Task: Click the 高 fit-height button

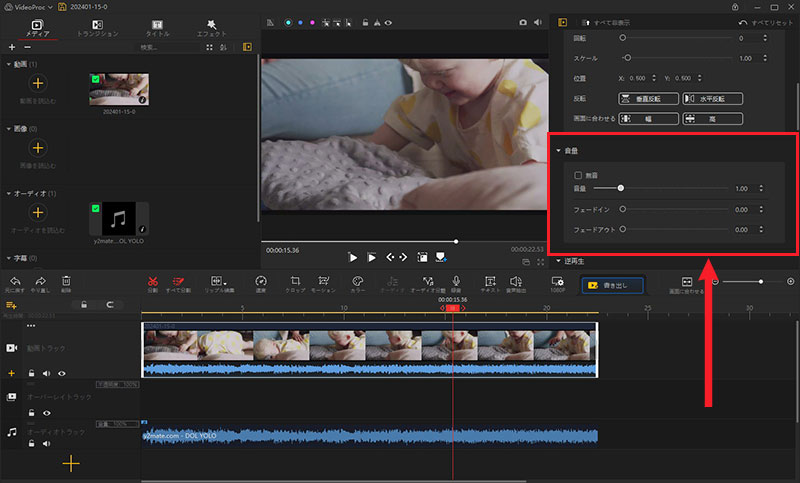Action: [x=712, y=119]
